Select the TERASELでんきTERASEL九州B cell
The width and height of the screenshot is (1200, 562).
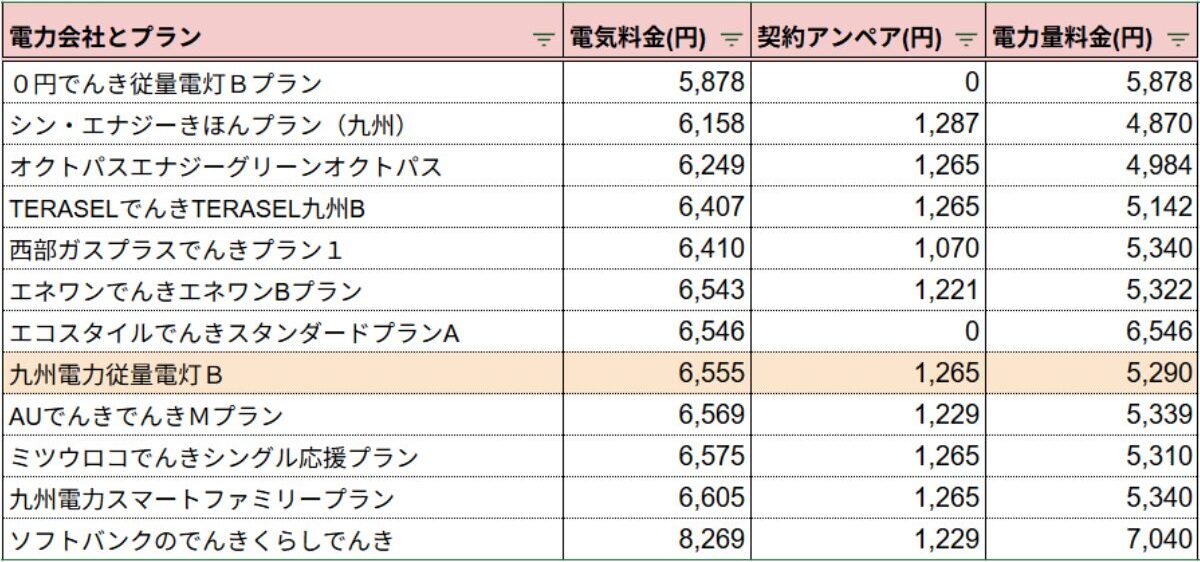[282, 206]
